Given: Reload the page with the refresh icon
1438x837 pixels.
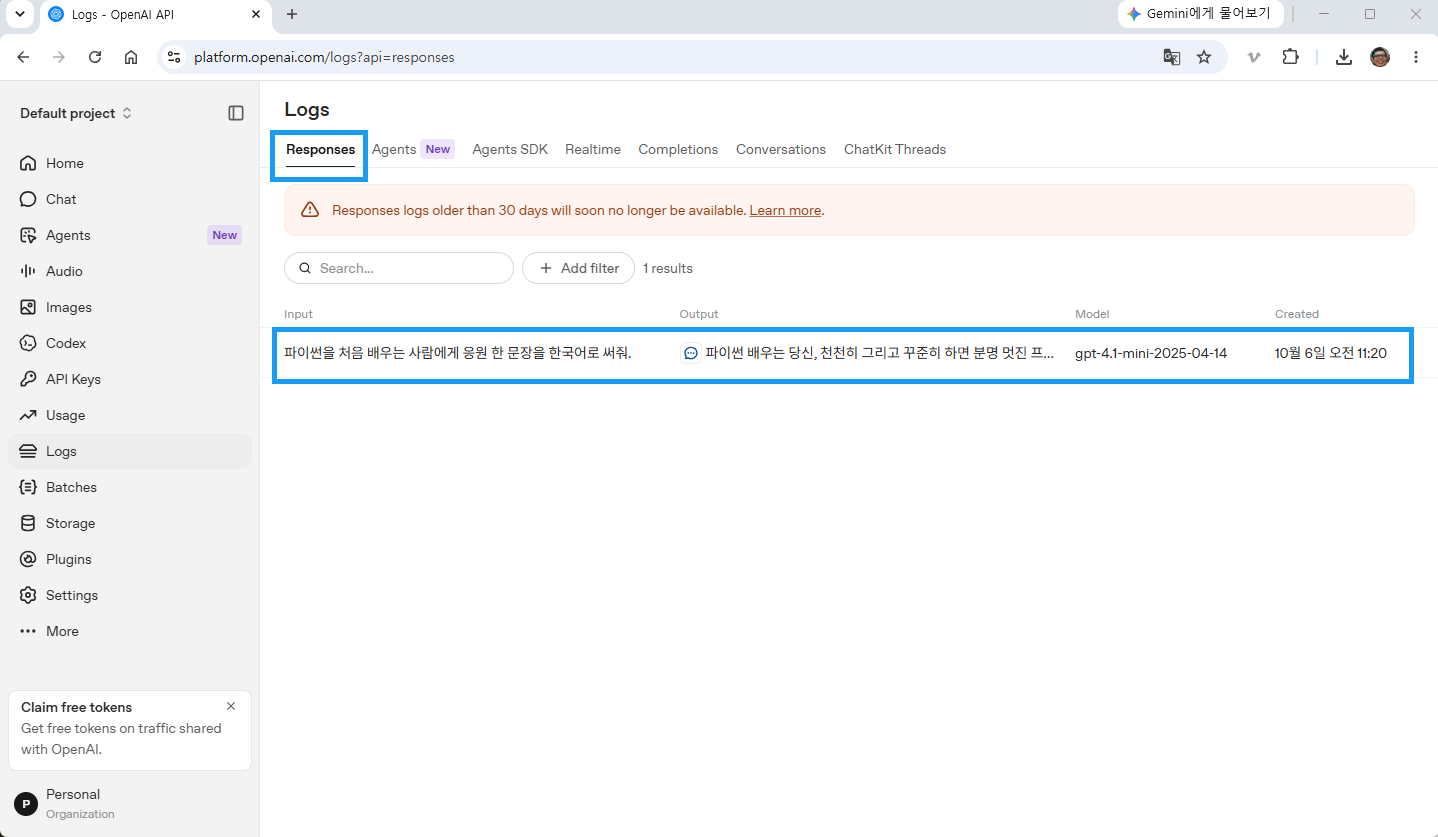Looking at the screenshot, I should [x=95, y=57].
